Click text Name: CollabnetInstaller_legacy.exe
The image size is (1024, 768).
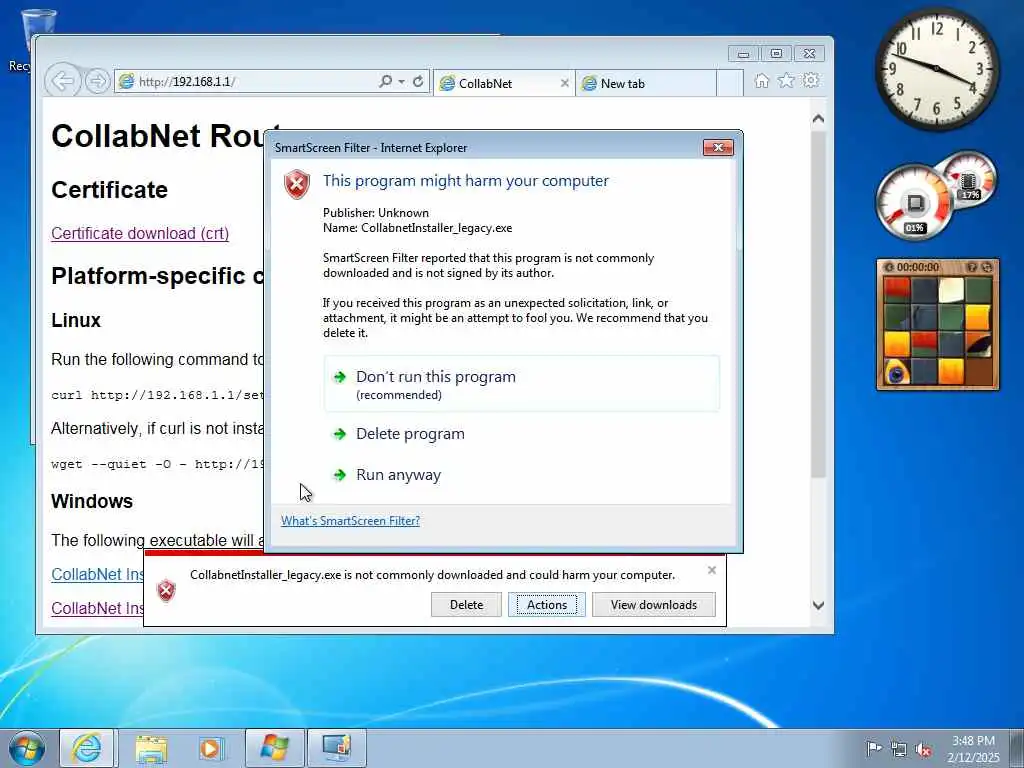coord(417,228)
